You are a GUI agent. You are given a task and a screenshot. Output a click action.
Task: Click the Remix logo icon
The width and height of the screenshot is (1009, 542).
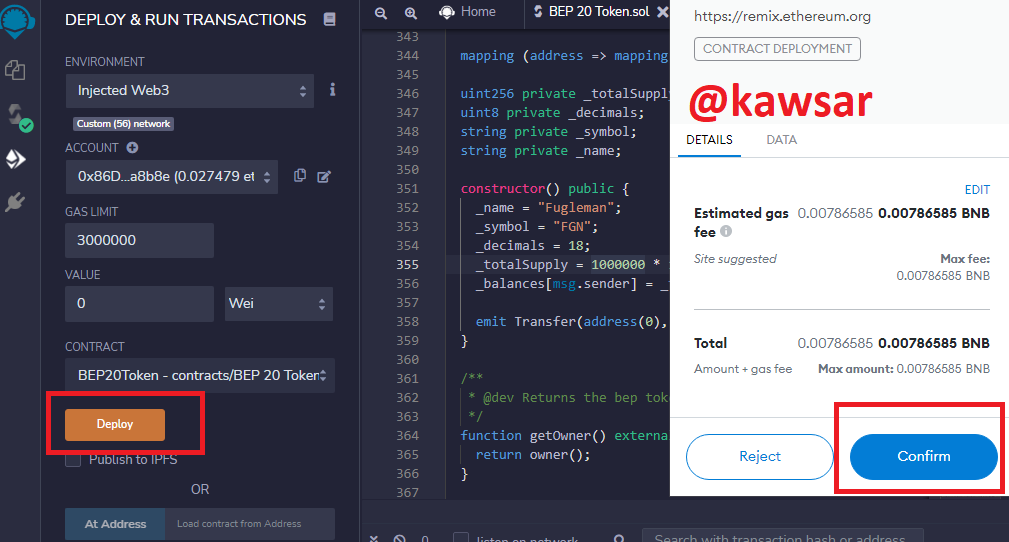coord(17,19)
